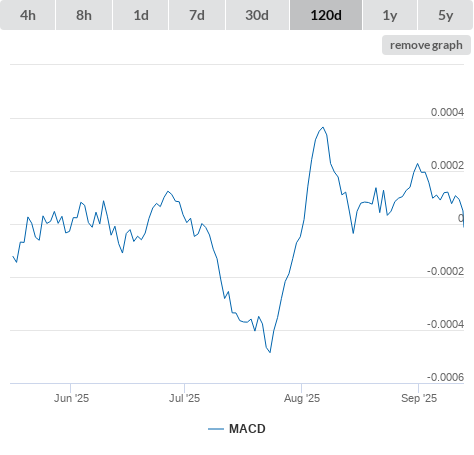Show the 1d chart range
Image resolution: width=474 pixels, height=455 pixels.
pyautogui.click(x=141, y=15)
